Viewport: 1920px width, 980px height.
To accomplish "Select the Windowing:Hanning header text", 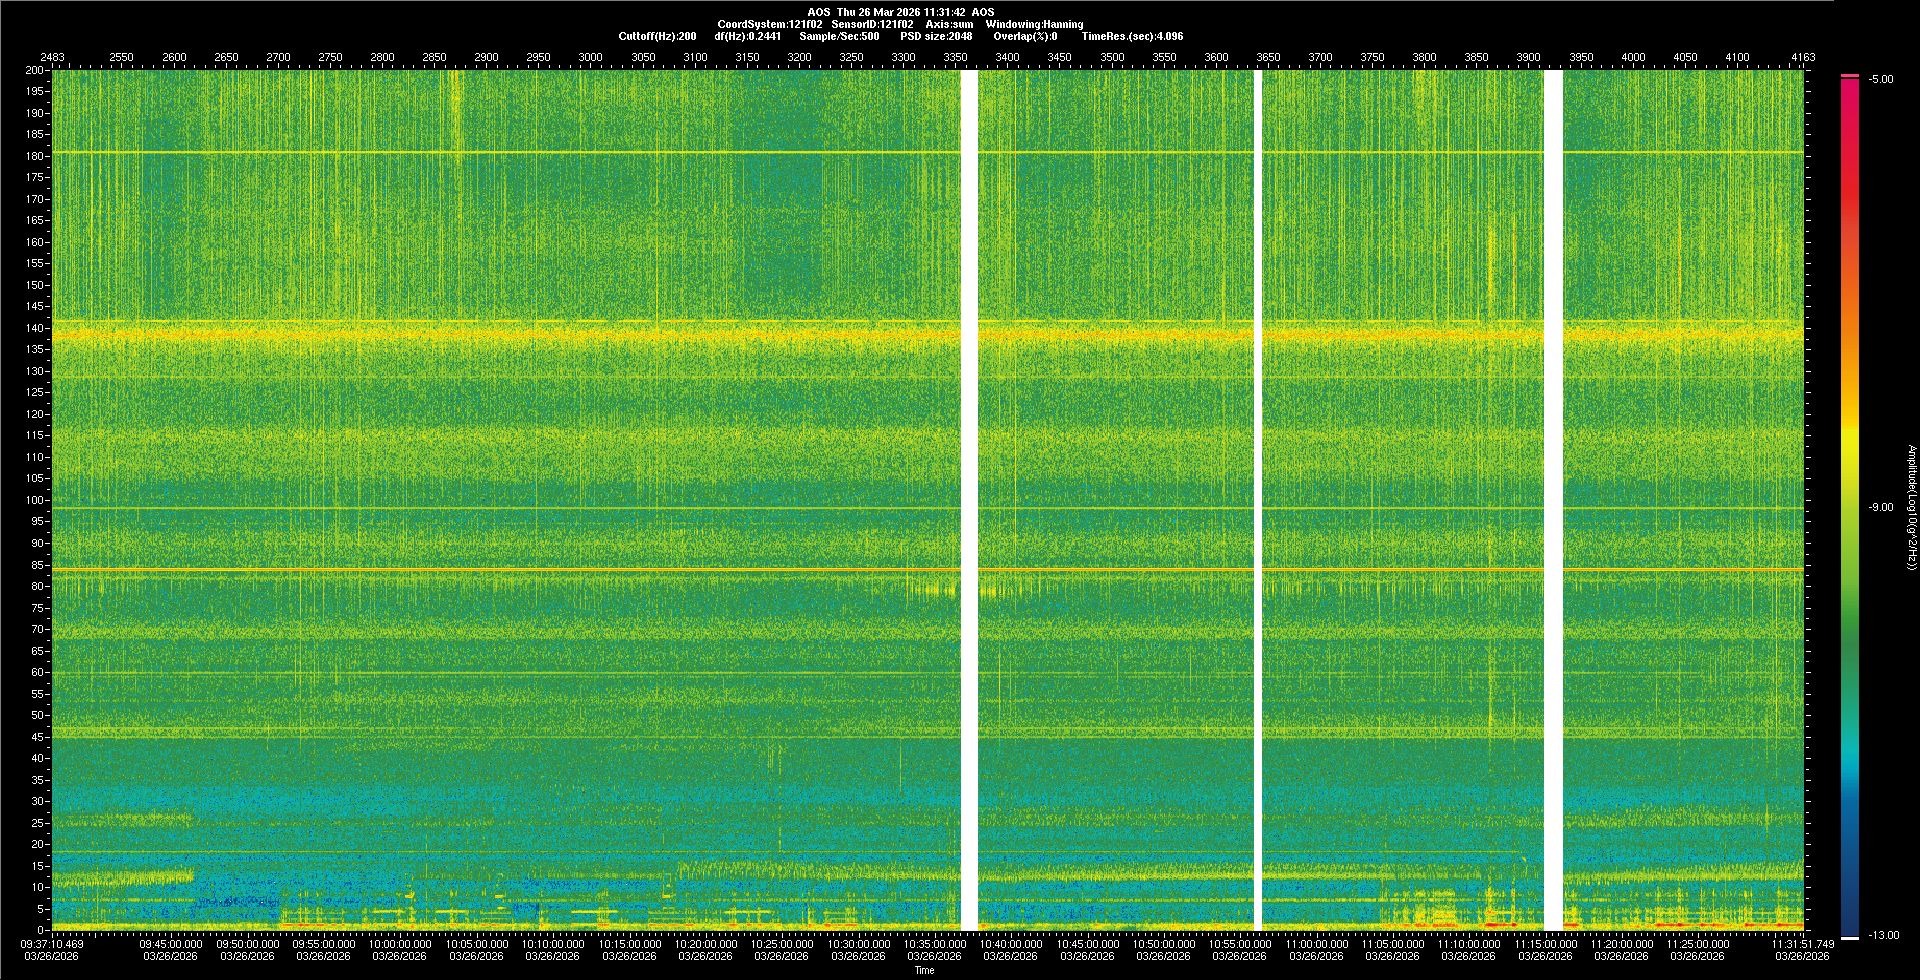I will [1034, 24].
